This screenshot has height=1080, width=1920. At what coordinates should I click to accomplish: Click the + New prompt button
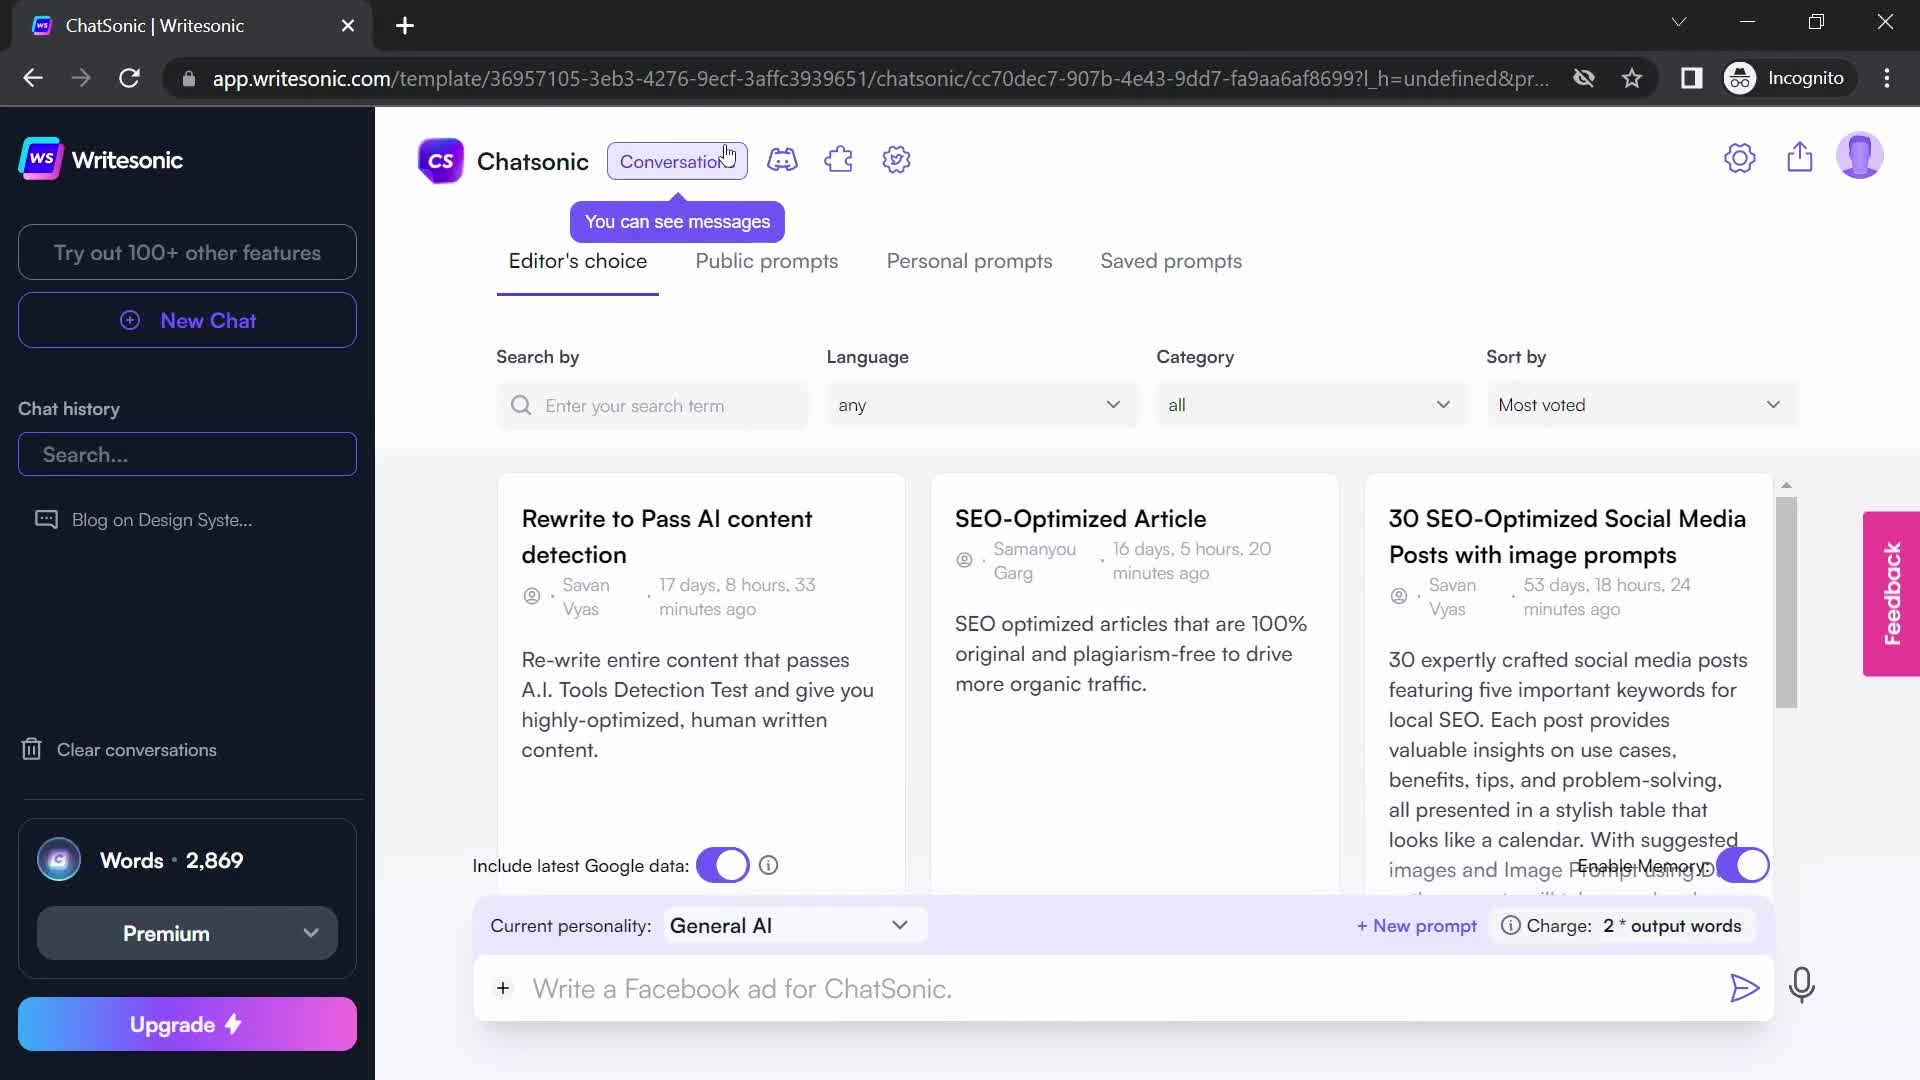point(1416,924)
